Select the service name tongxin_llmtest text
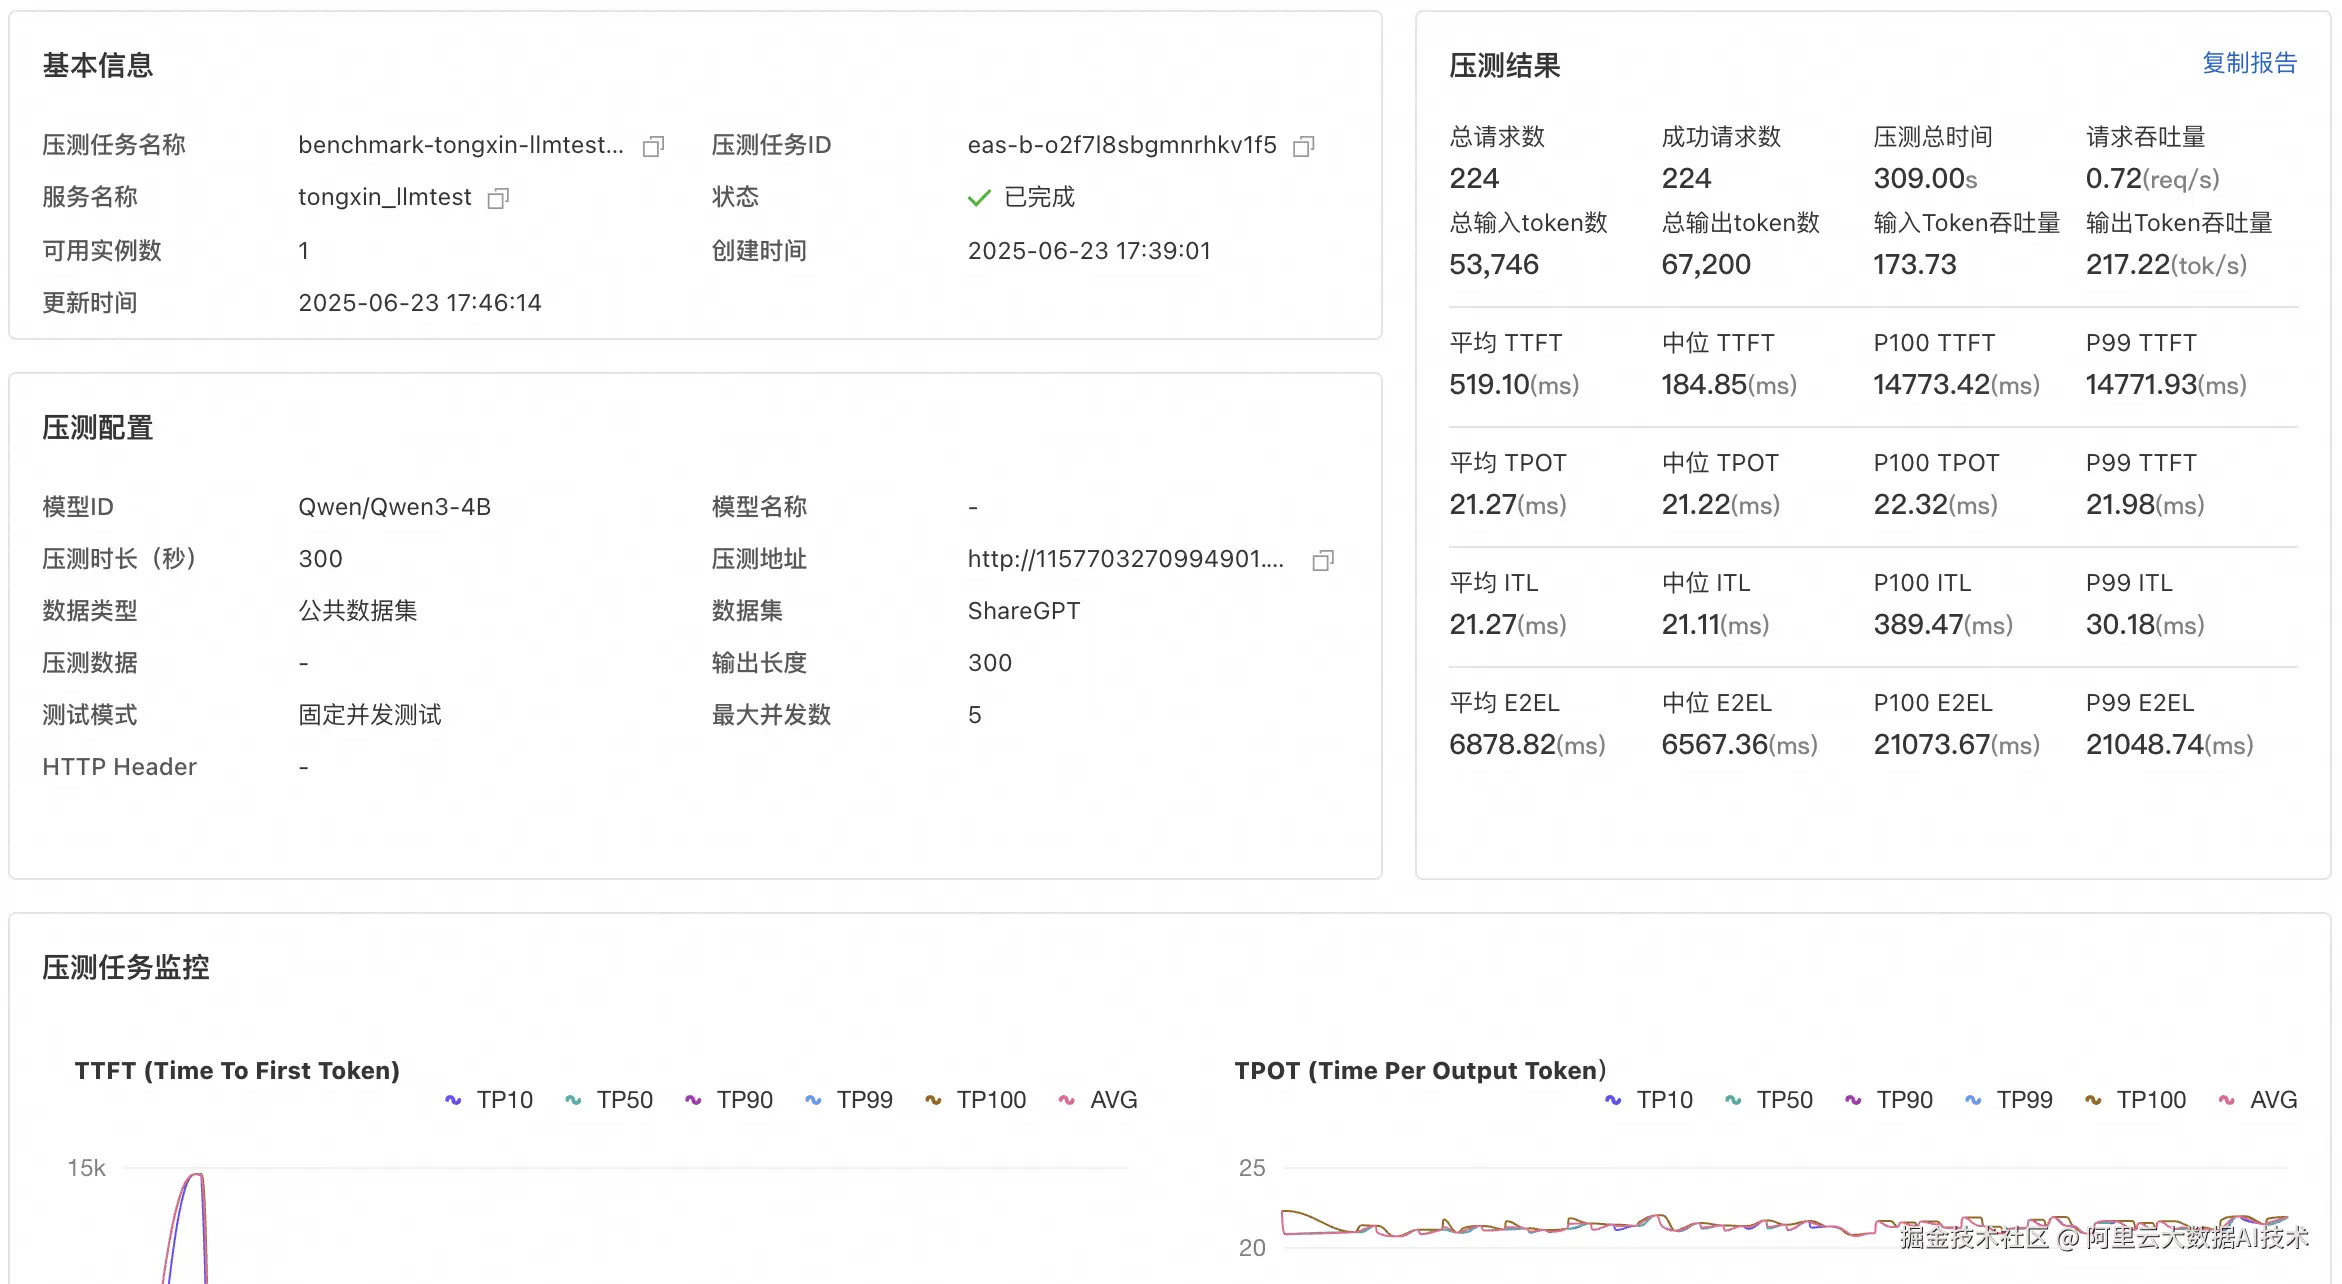The image size is (2342, 1284). coord(384,197)
